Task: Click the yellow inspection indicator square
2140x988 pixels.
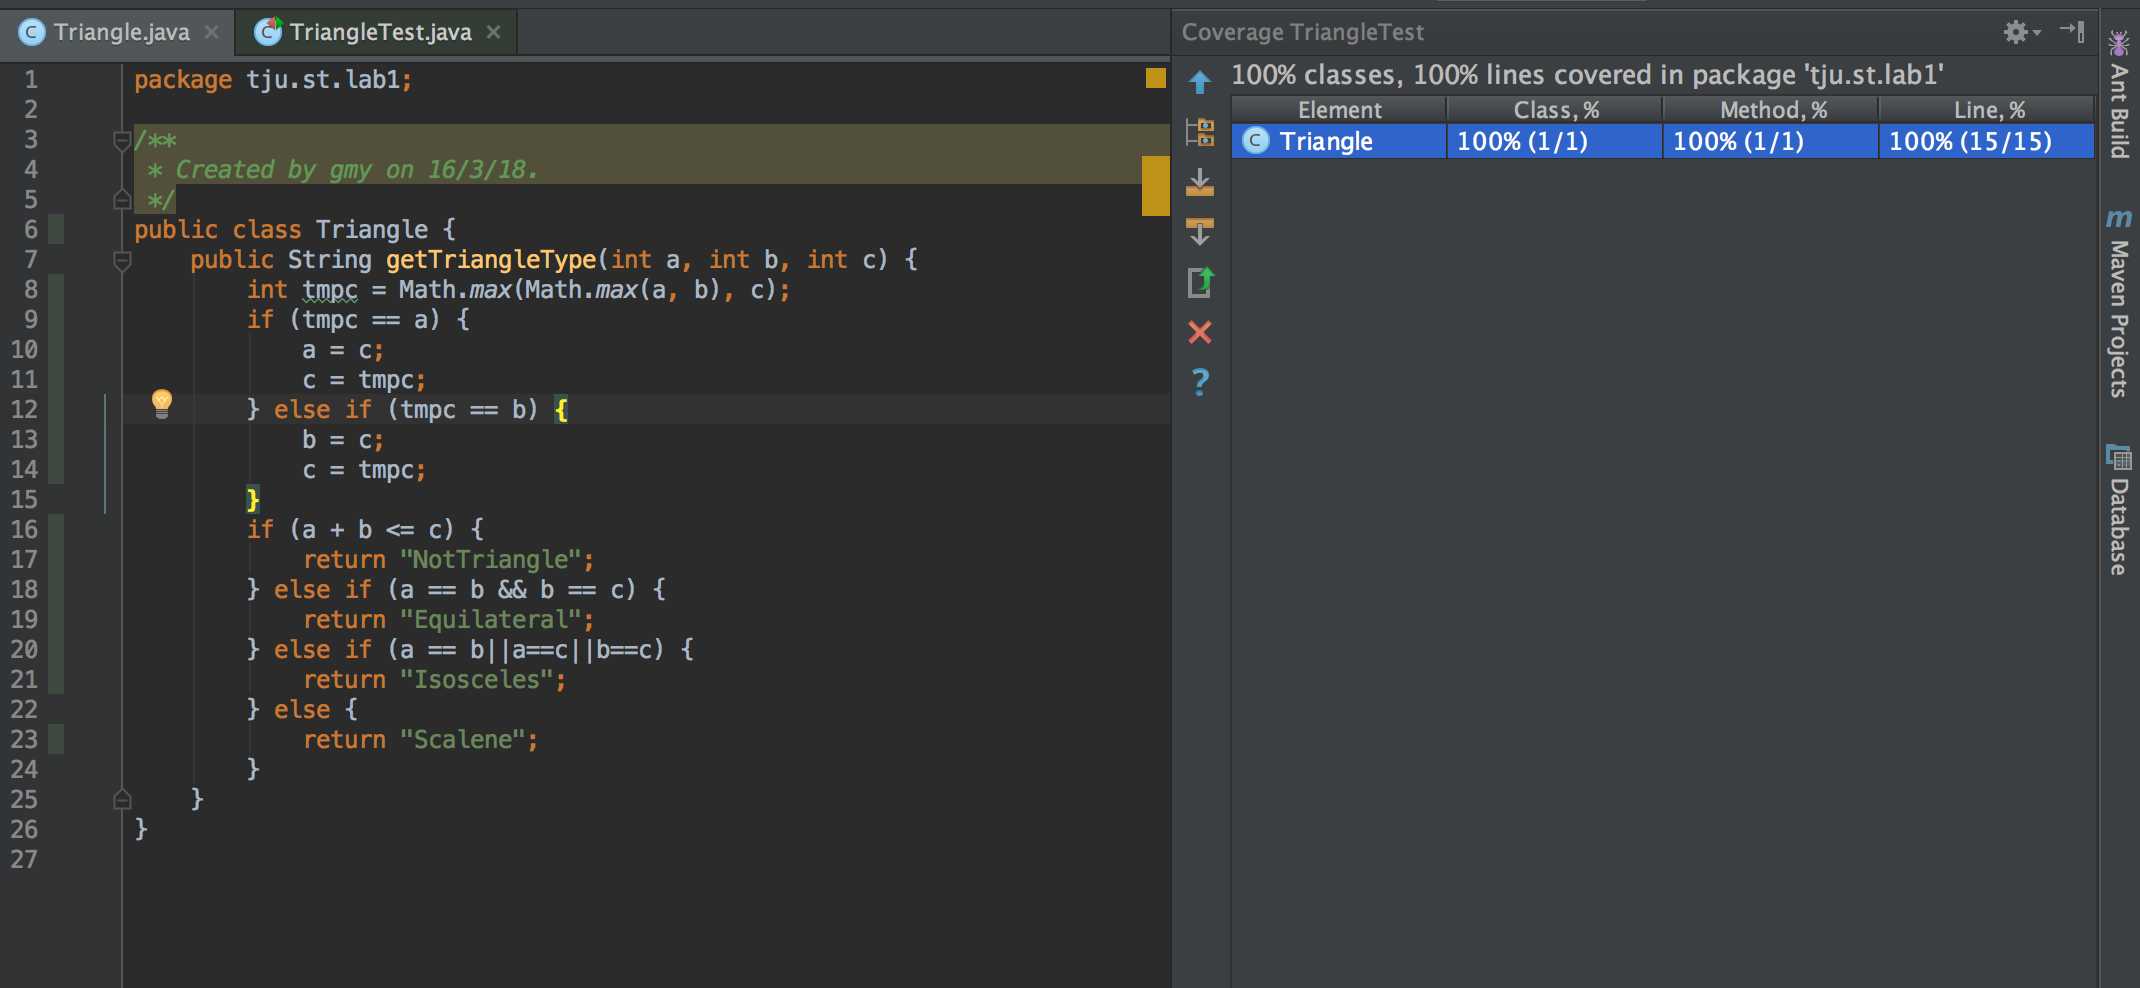Action: [1156, 78]
